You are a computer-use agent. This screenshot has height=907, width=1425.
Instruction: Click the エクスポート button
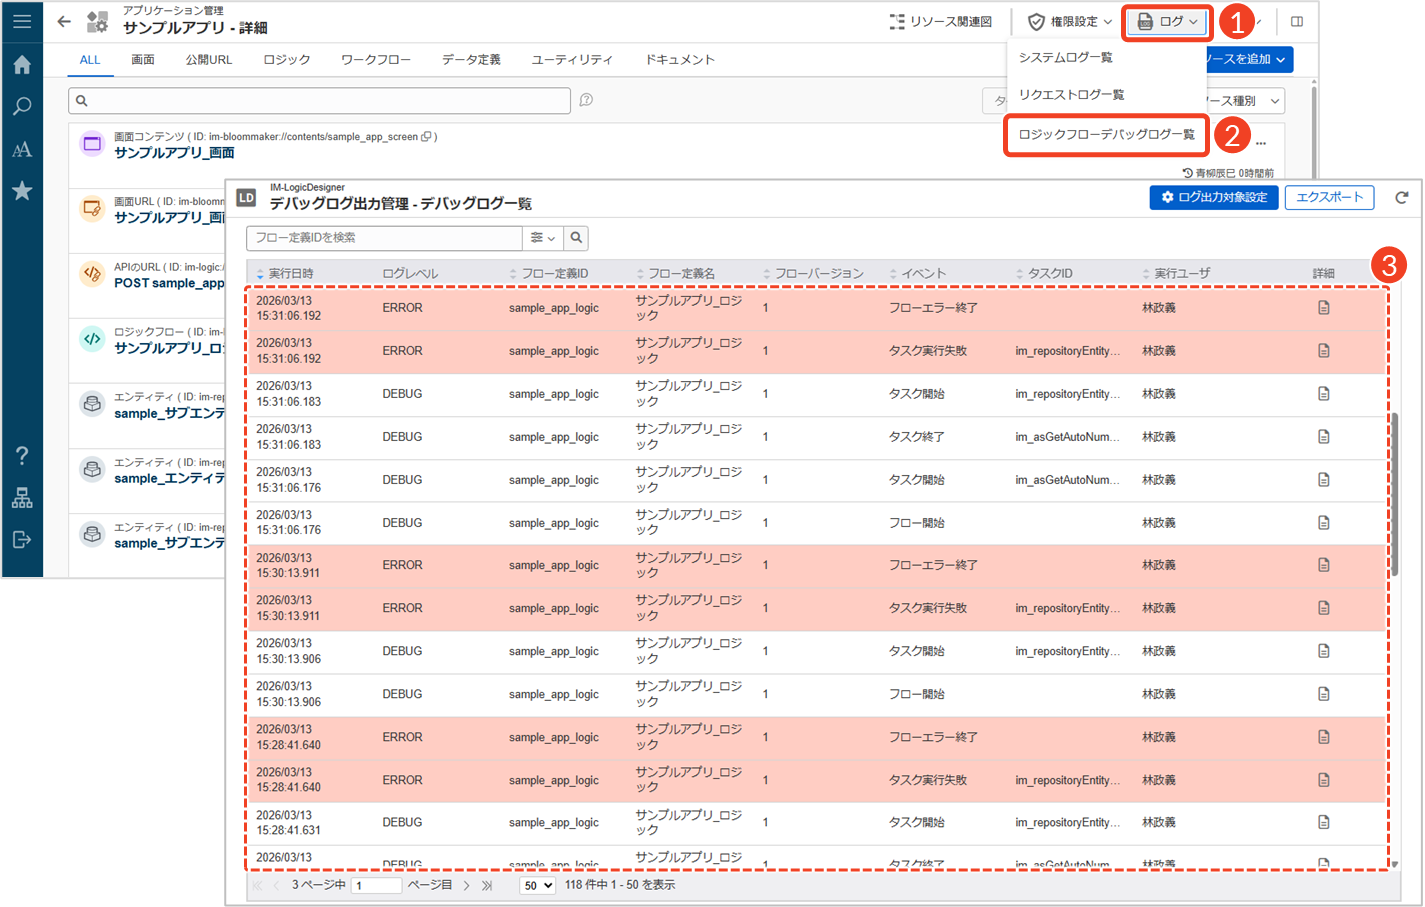(1329, 198)
